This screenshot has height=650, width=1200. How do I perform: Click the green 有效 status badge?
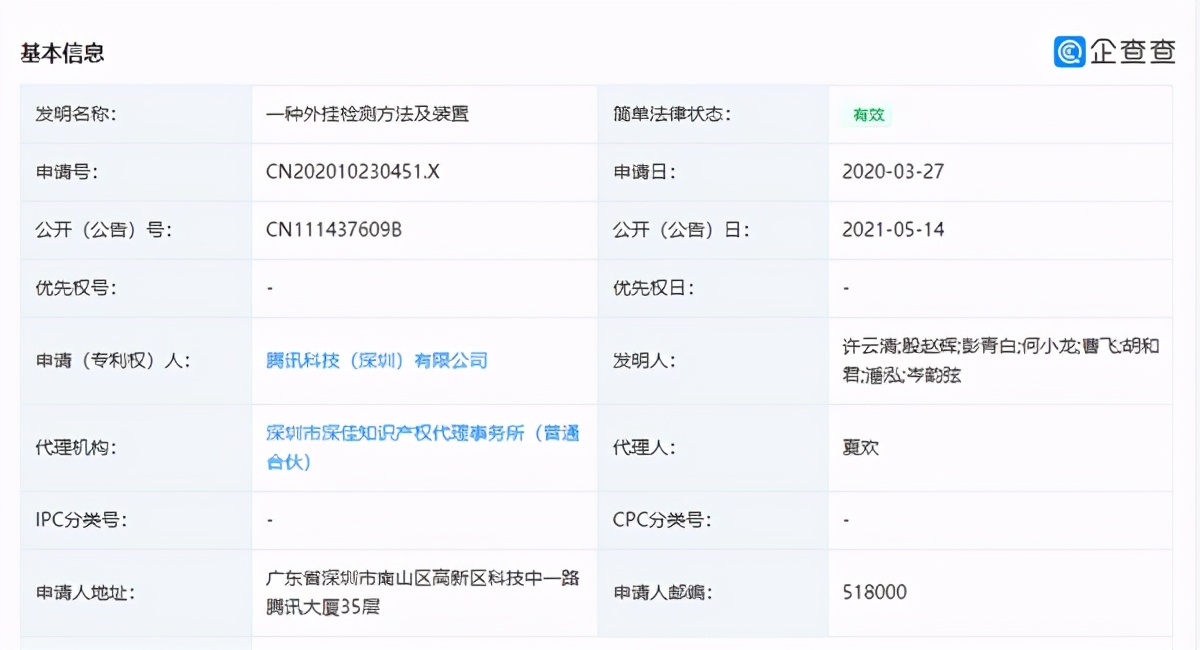click(867, 114)
